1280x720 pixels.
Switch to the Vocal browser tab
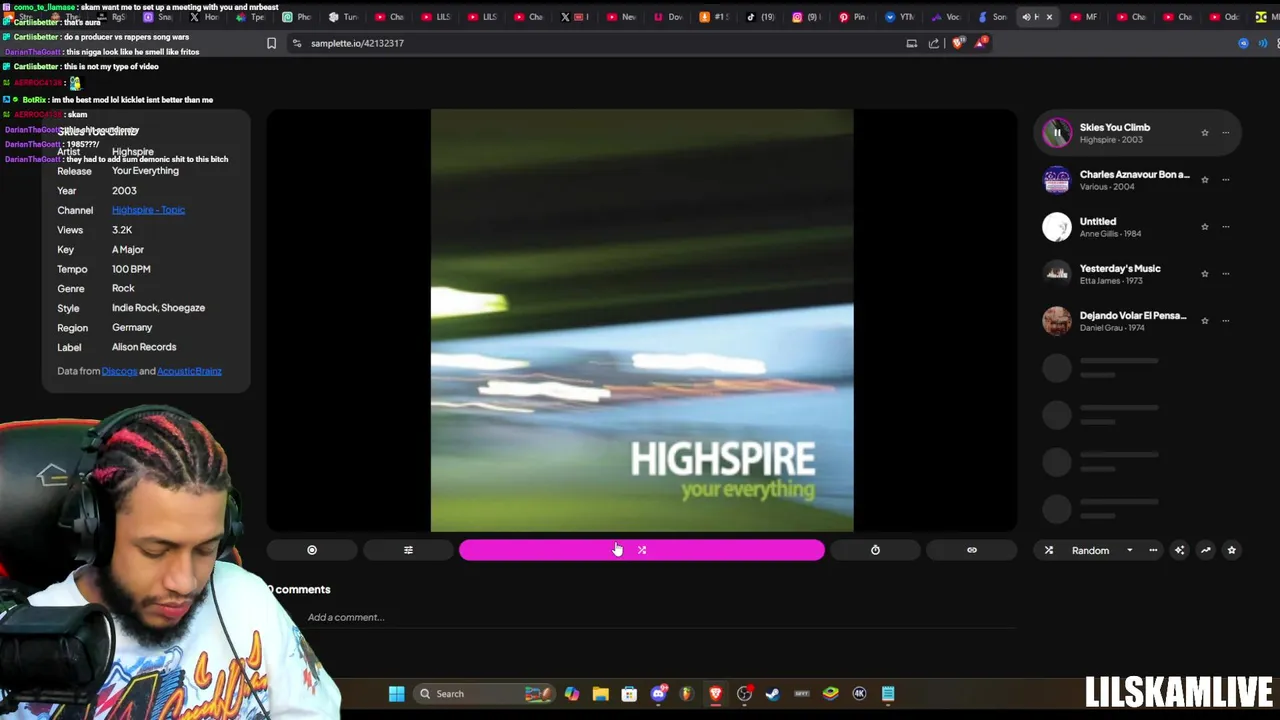point(945,17)
